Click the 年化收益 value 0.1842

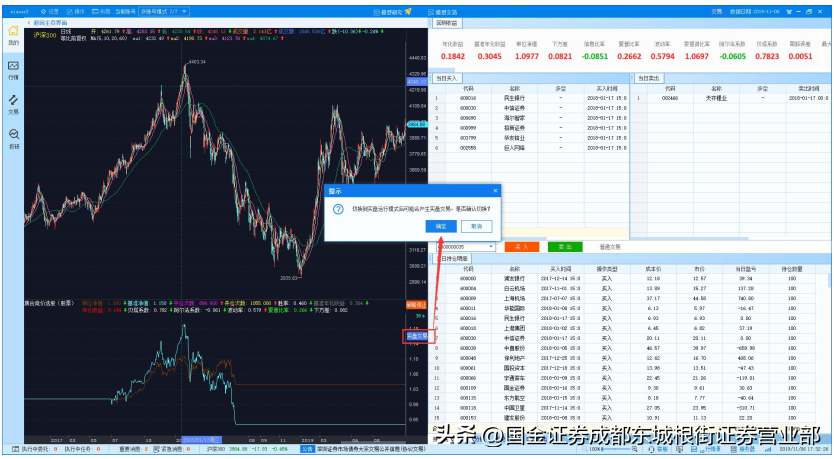(x=453, y=56)
